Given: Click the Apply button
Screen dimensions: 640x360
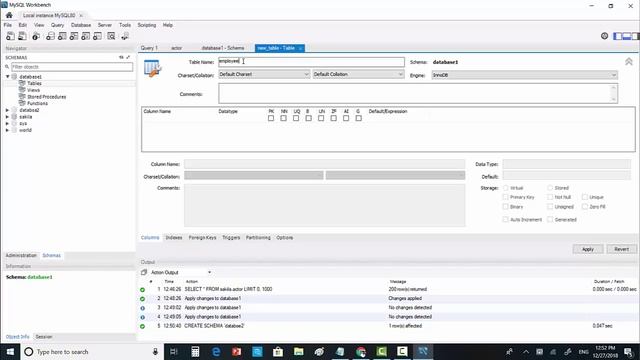Looking at the screenshot, I should 588,249.
